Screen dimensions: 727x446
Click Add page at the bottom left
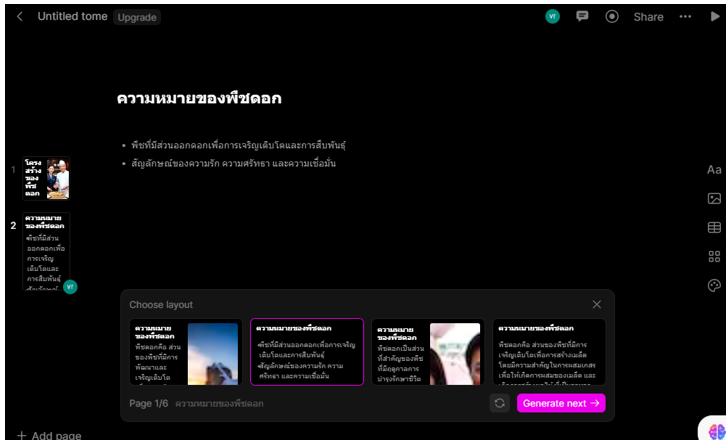coord(49,436)
